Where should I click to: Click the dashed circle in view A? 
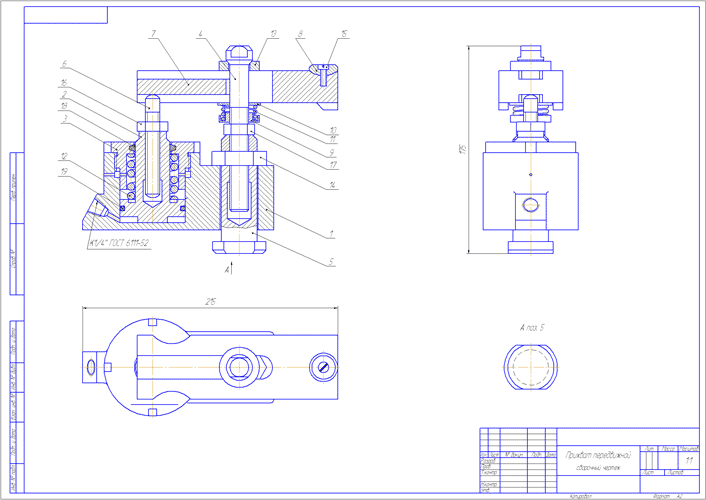click(530, 367)
